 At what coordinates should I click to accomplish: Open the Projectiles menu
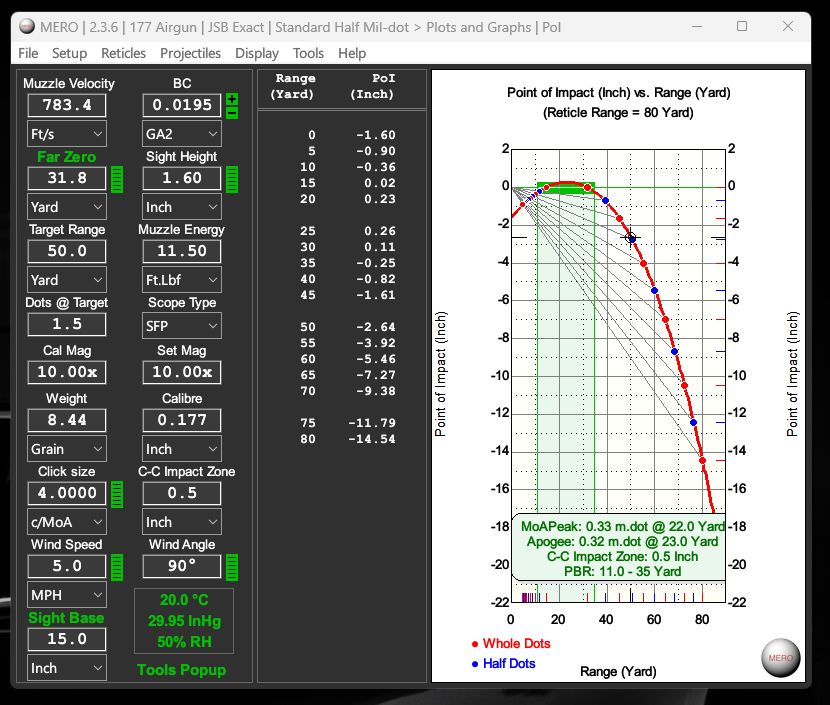pos(191,53)
